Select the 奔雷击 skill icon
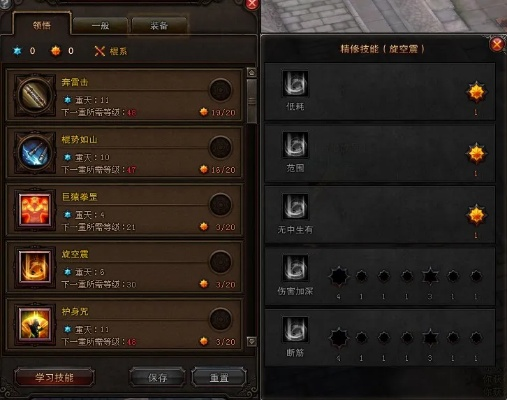Viewport: 507px width, 400px height. coord(35,95)
